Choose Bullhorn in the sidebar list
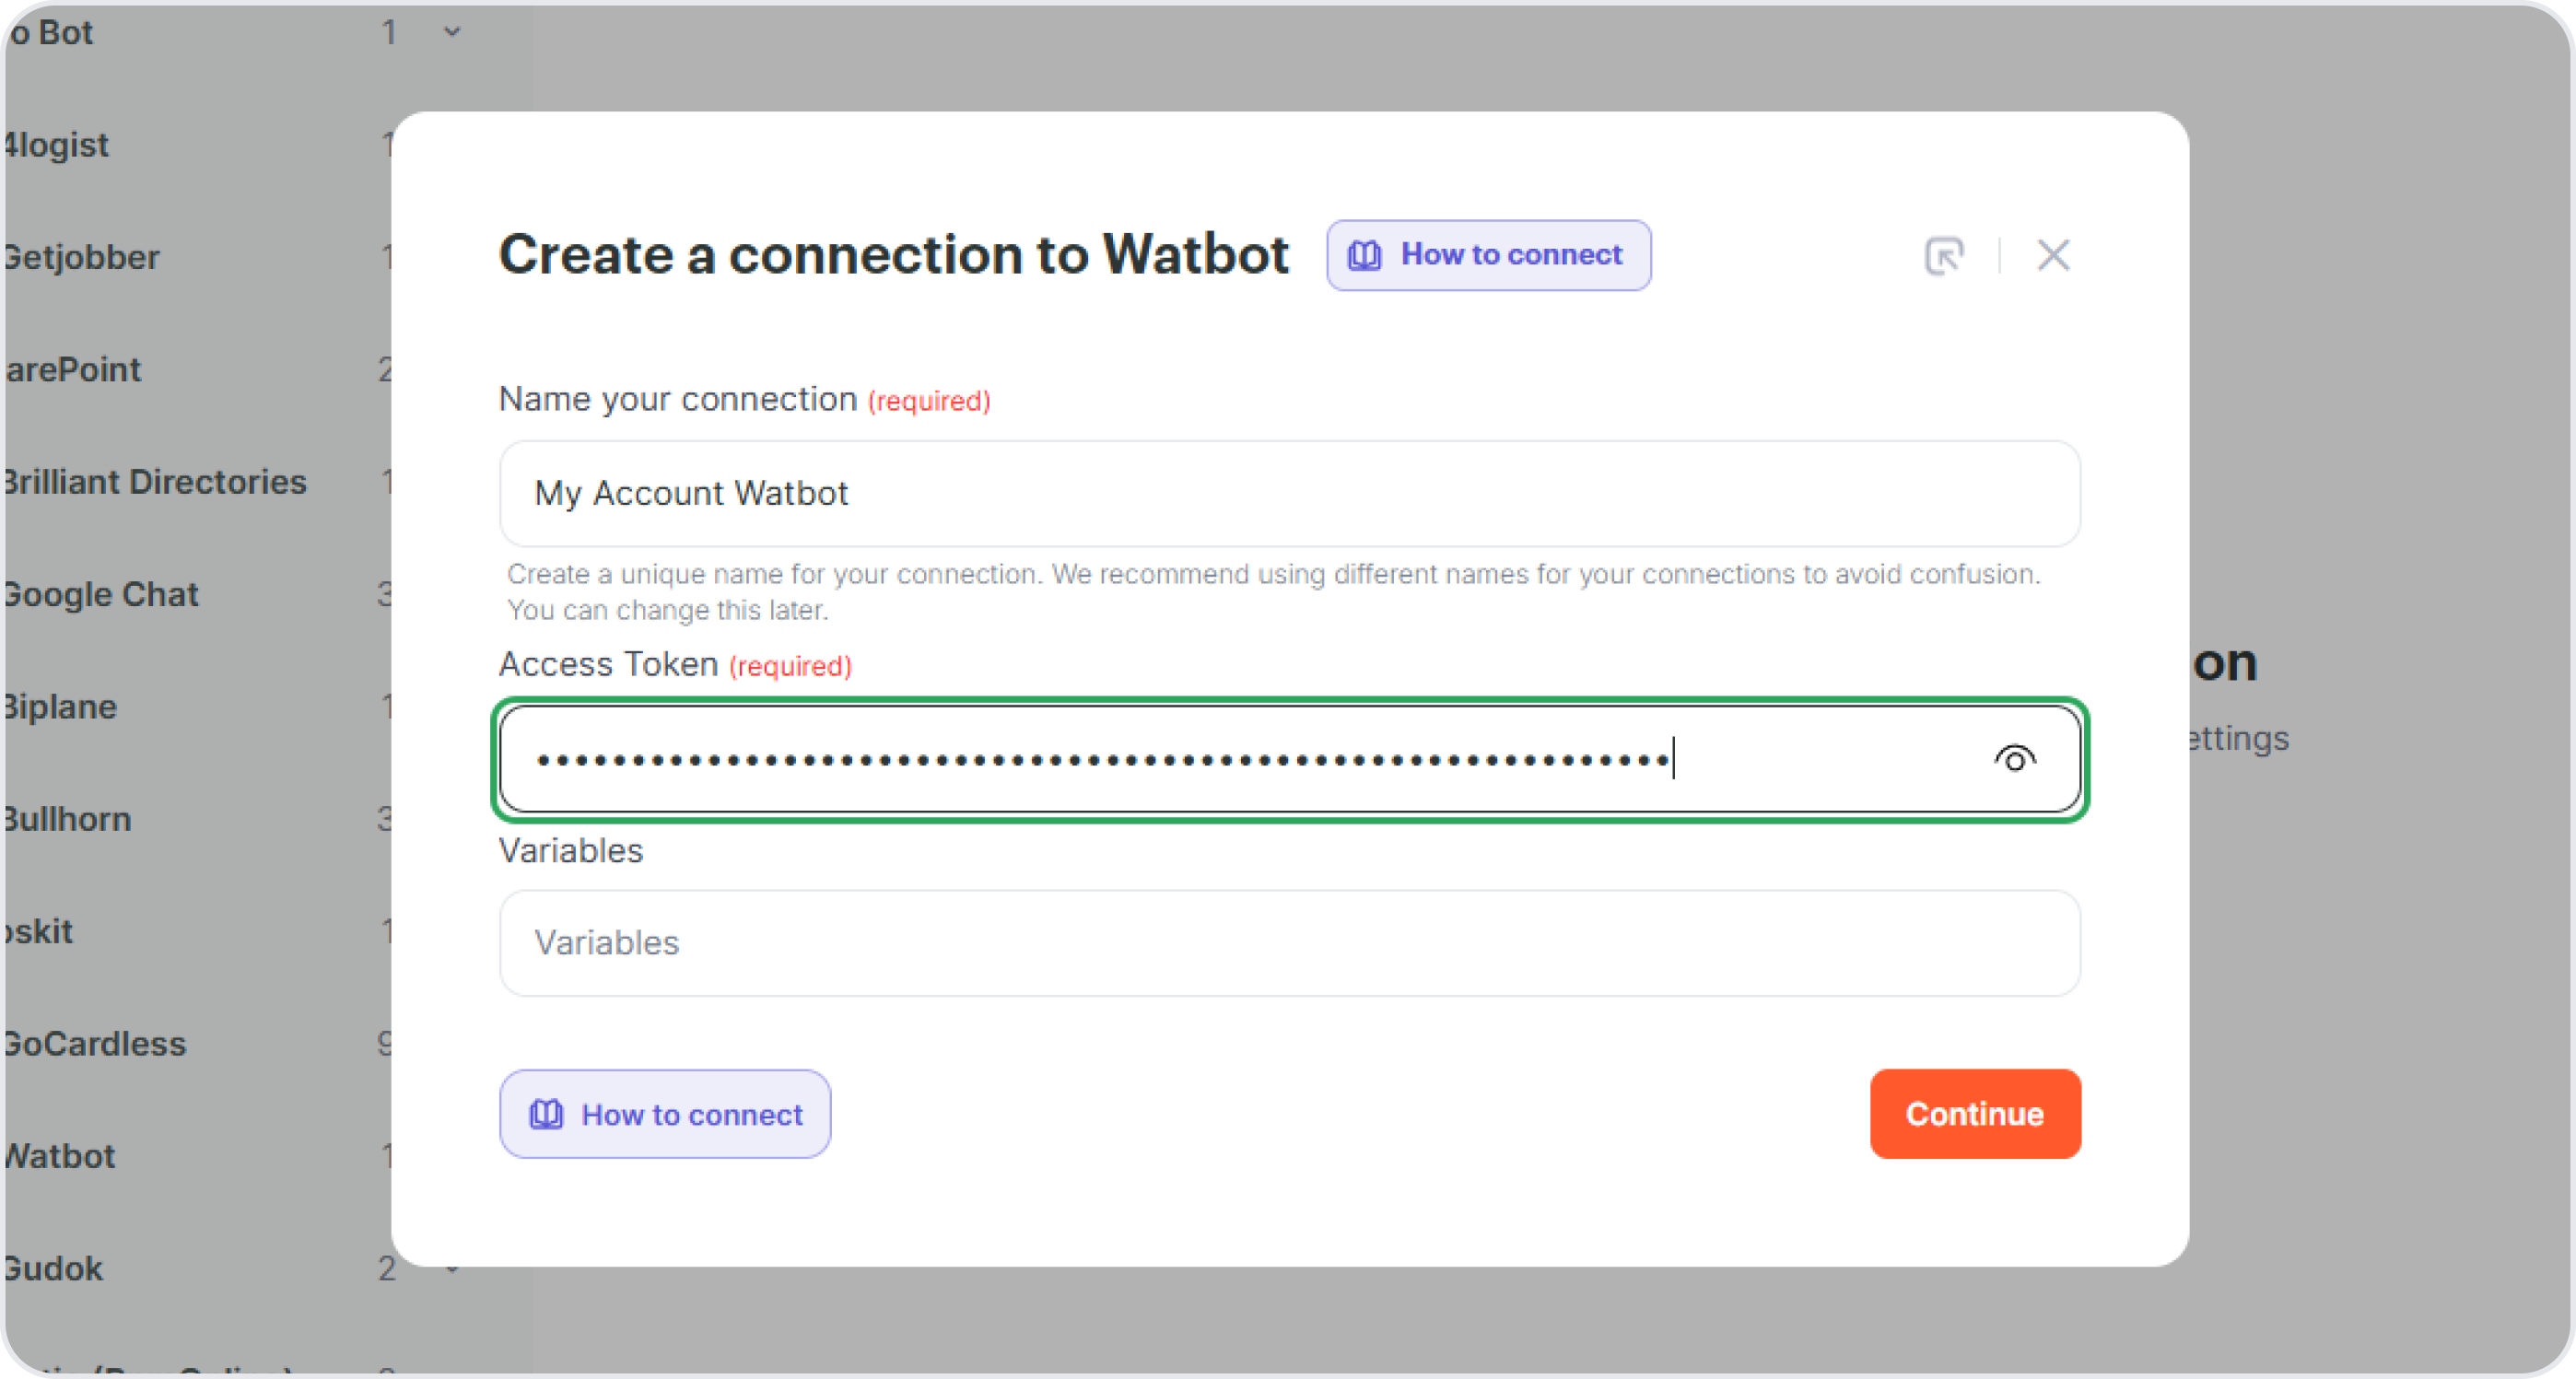The width and height of the screenshot is (2576, 1379). [68, 819]
